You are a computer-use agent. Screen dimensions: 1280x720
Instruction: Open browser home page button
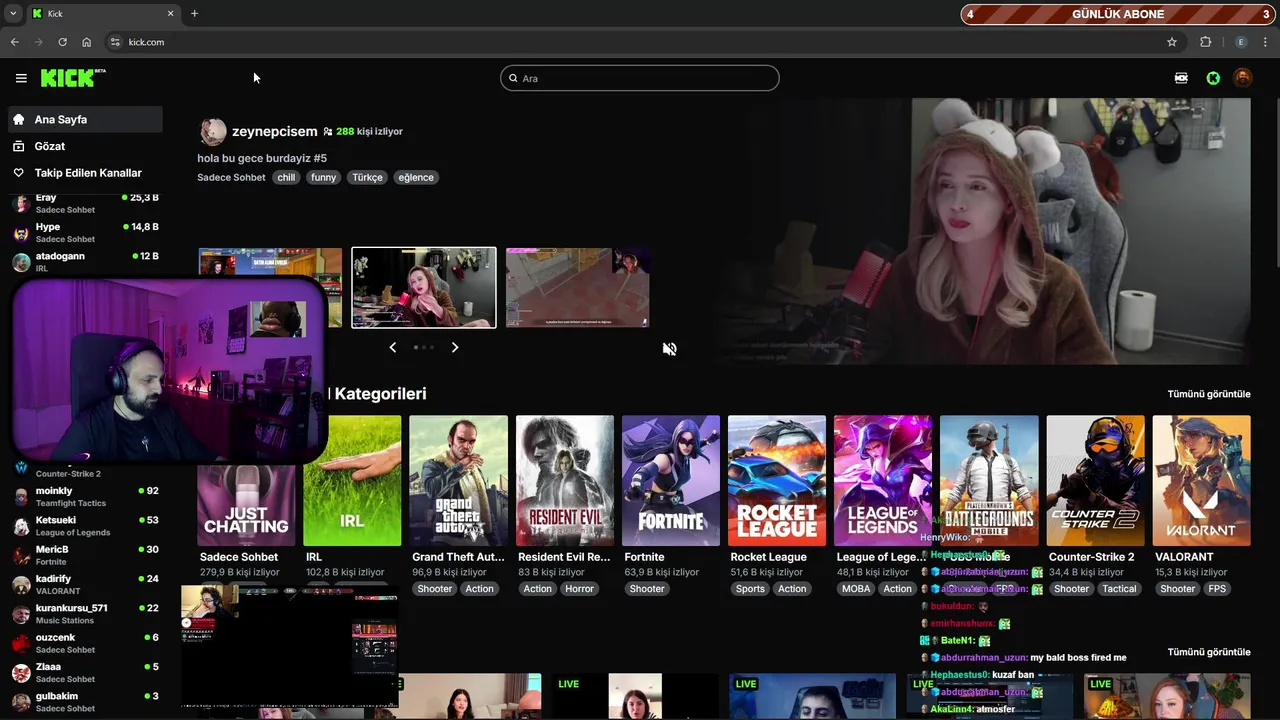pyautogui.click(x=87, y=42)
